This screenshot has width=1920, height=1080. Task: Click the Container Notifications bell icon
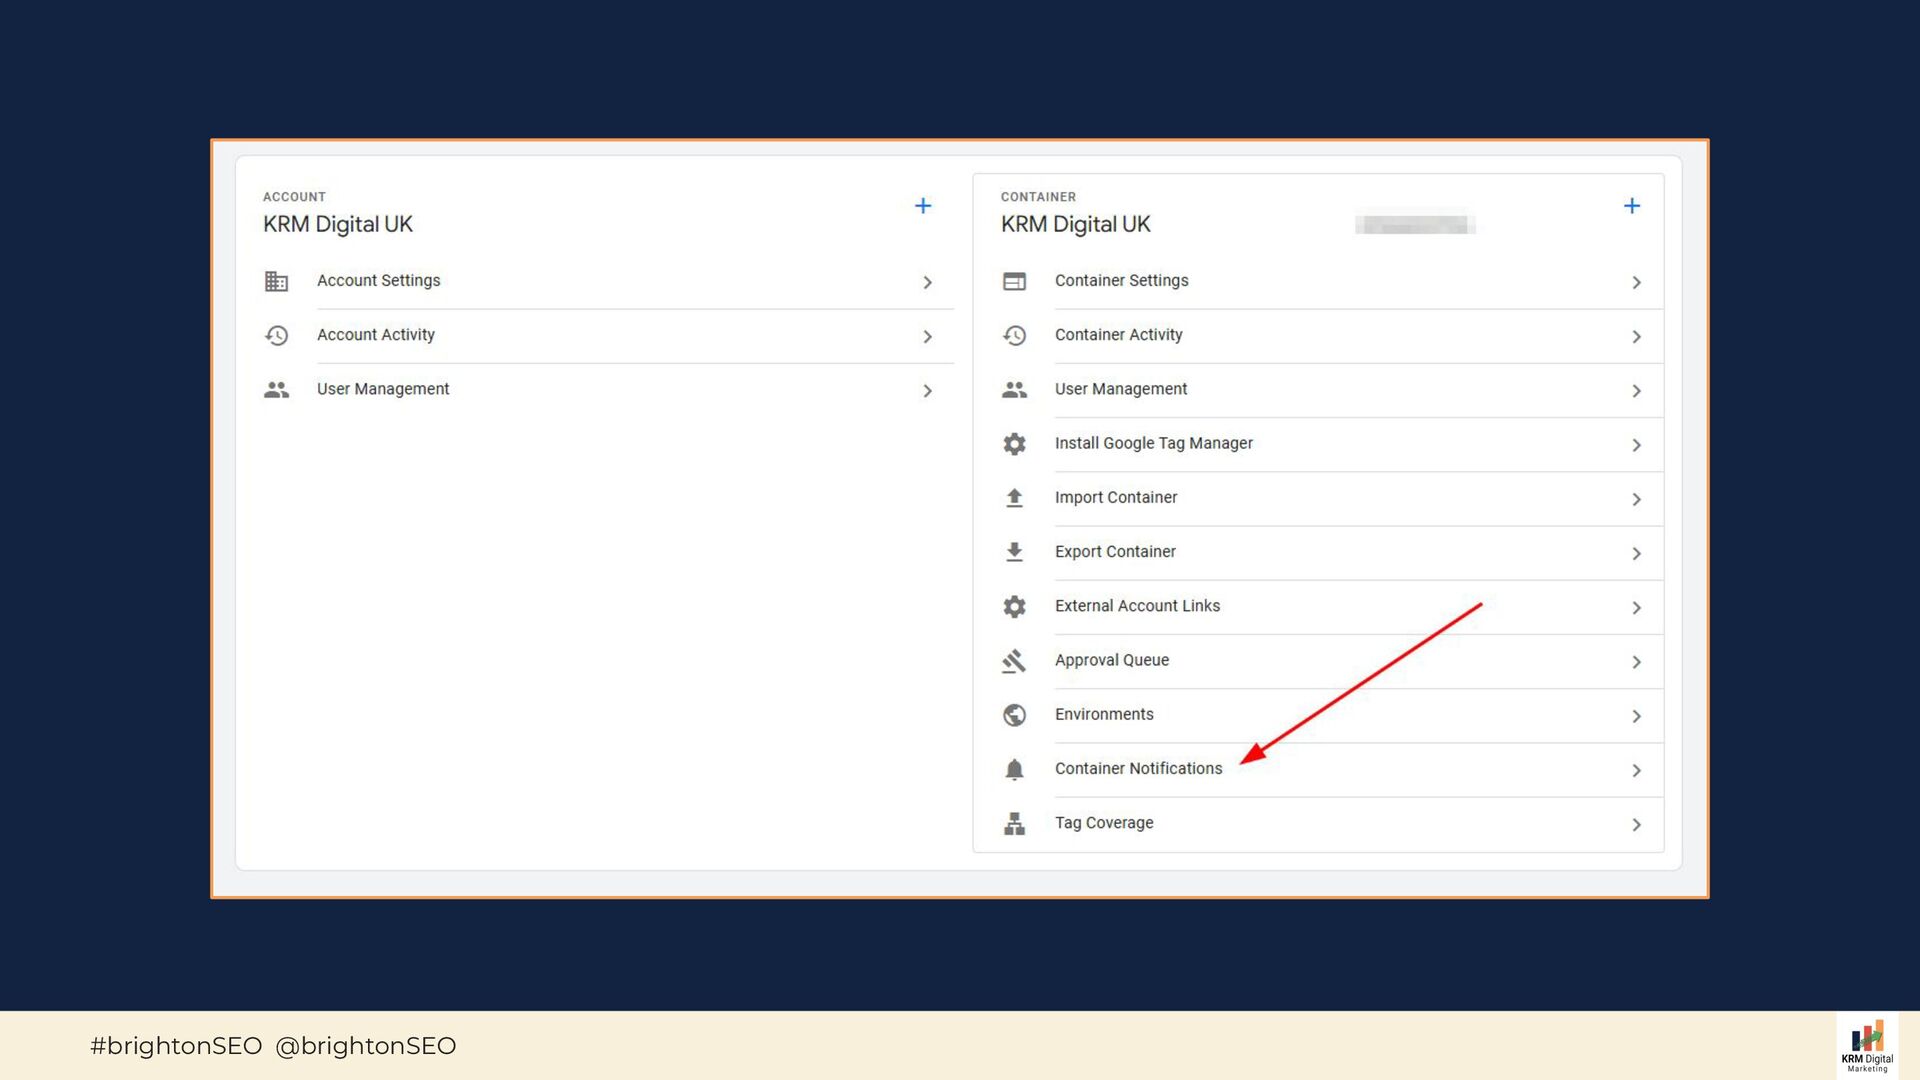(x=1014, y=769)
